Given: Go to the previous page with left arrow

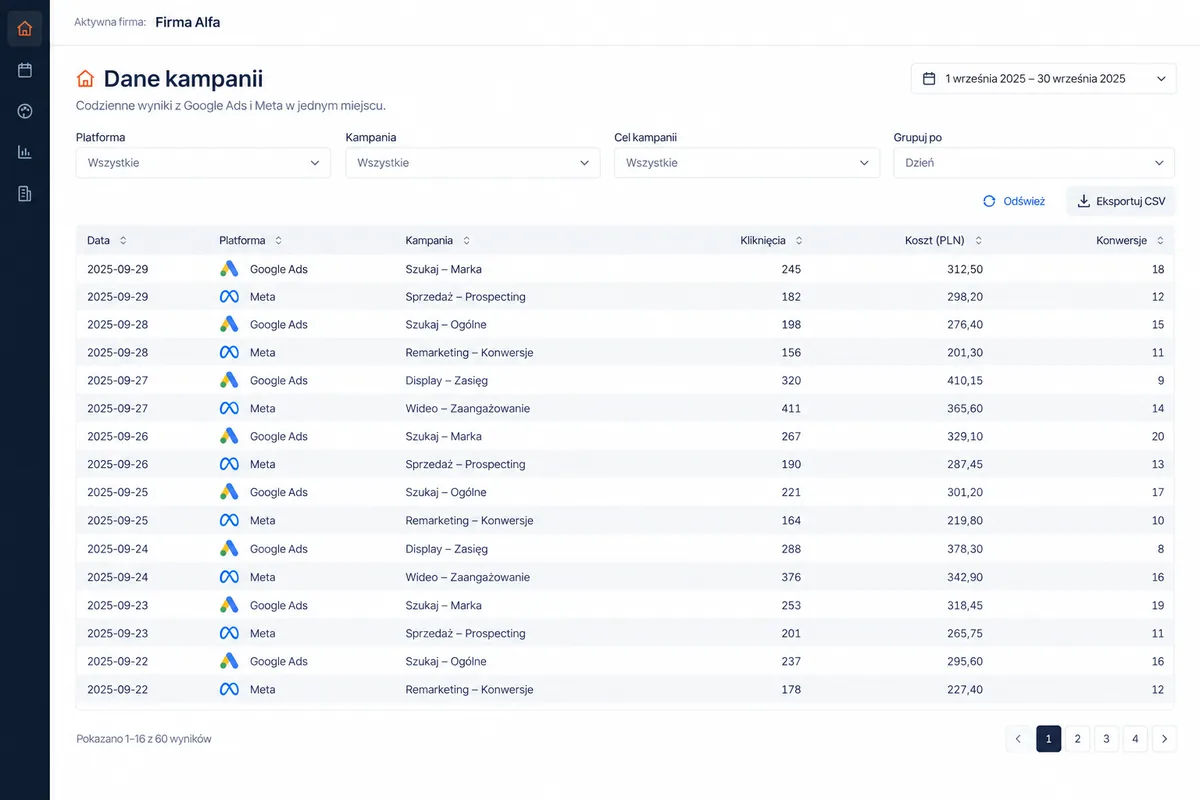Looking at the screenshot, I should [1018, 739].
